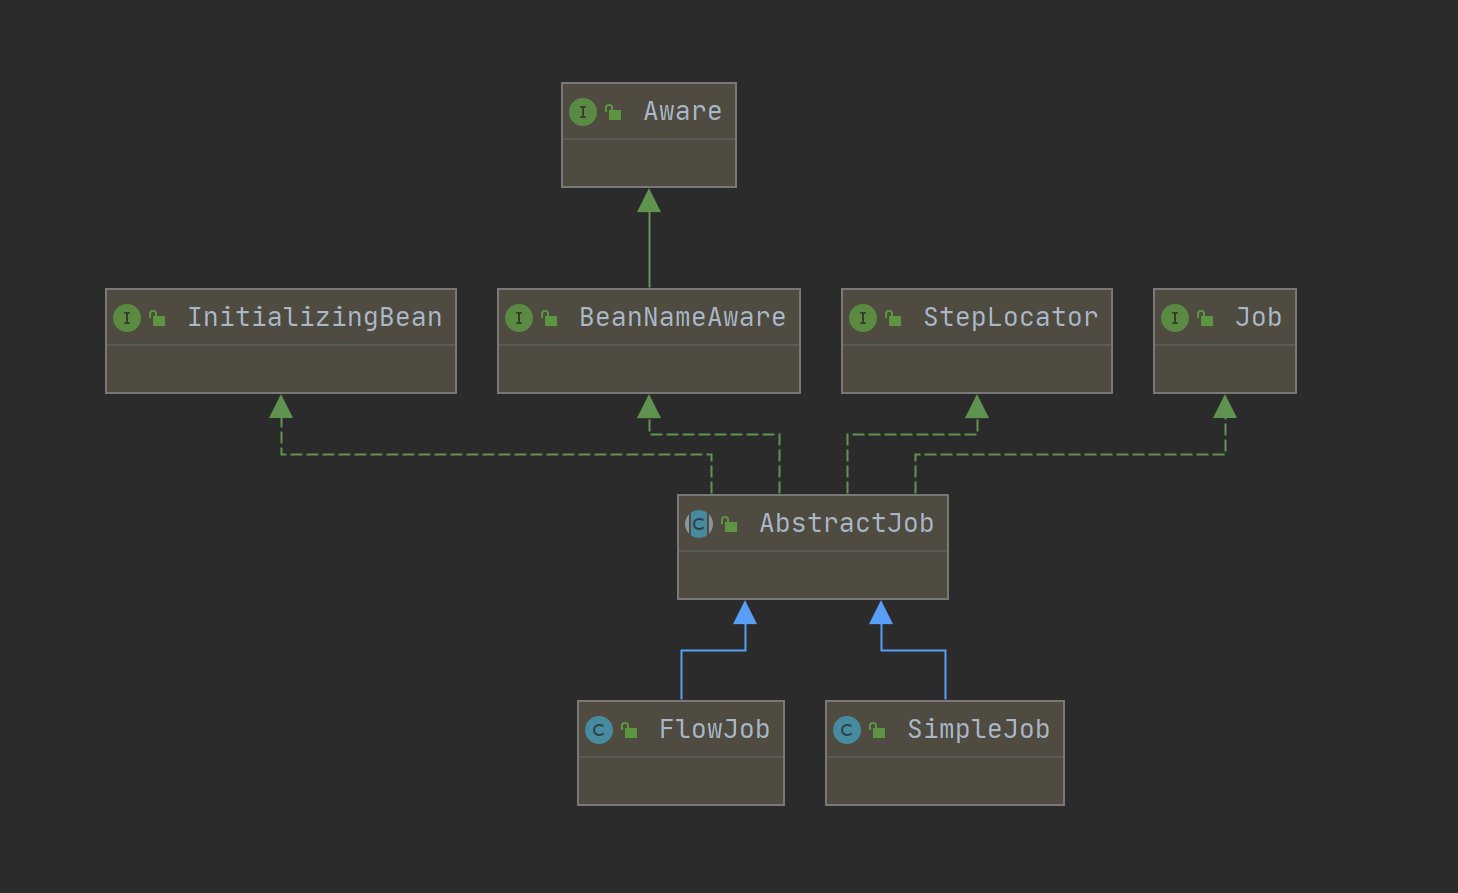Click the green arrowhead pointing into Aware
1458x893 pixels.
(x=649, y=201)
